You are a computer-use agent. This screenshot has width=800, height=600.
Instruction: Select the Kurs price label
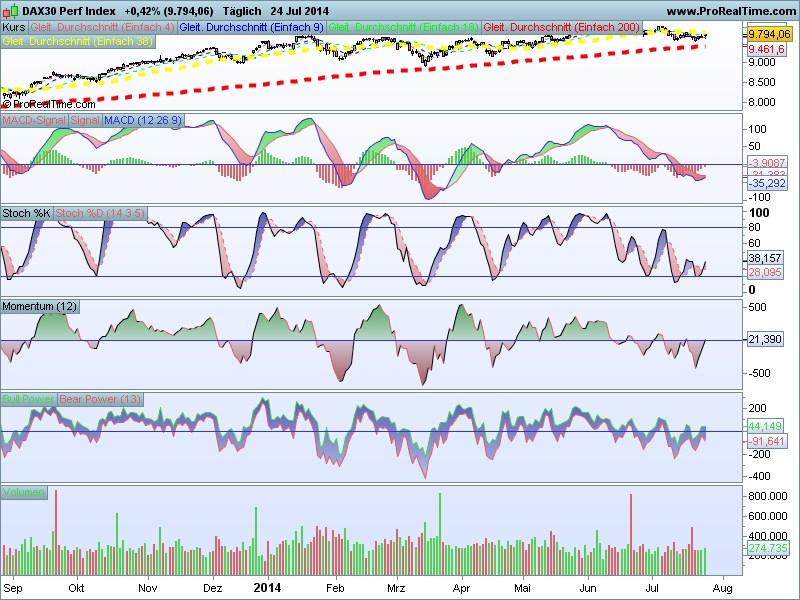(x=14, y=27)
